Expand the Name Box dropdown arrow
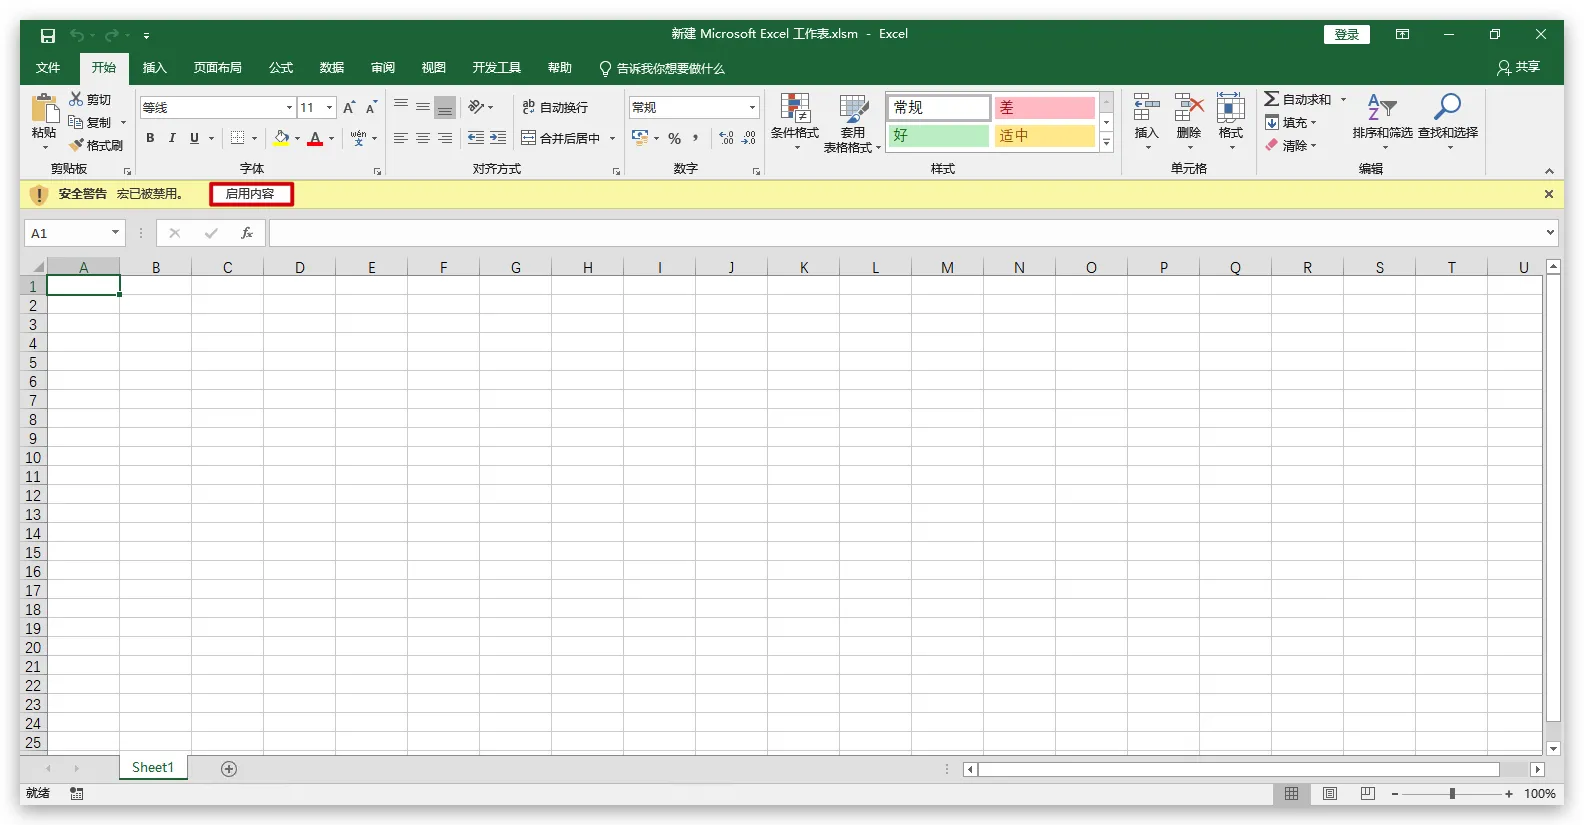The height and width of the screenshot is (825, 1584). pyautogui.click(x=115, y=233)
